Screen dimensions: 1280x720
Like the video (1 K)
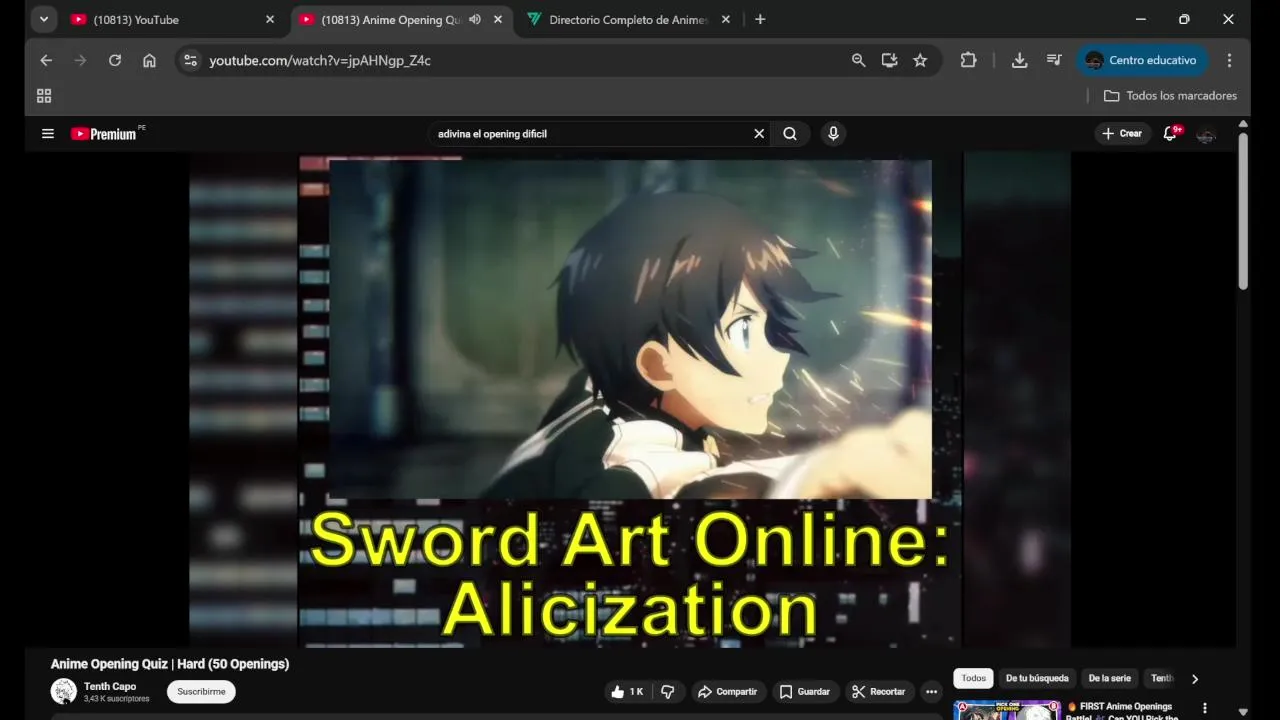click(627, 691)
